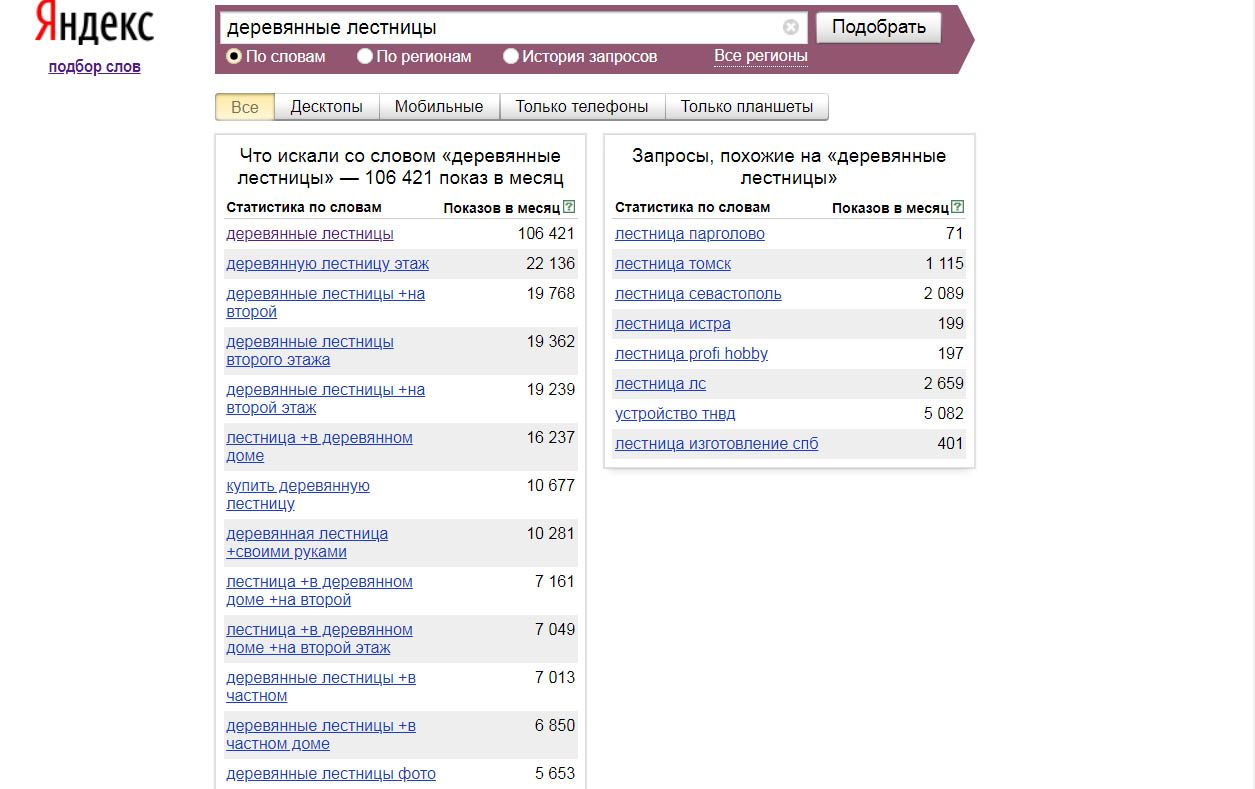Viewport: 1255px width, 789px height.
Task: Open the лестница парголово link
Action: (690, 234)
